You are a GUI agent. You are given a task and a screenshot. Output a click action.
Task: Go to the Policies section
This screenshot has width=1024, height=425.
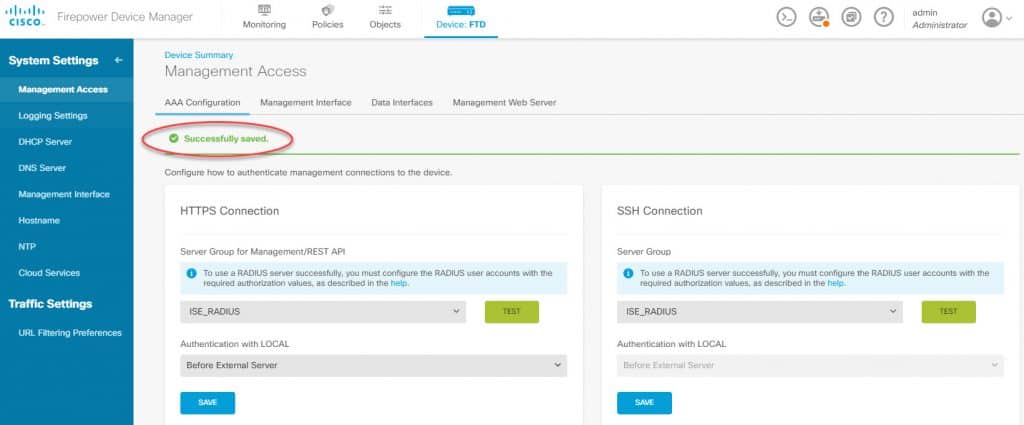pos(327,17)
